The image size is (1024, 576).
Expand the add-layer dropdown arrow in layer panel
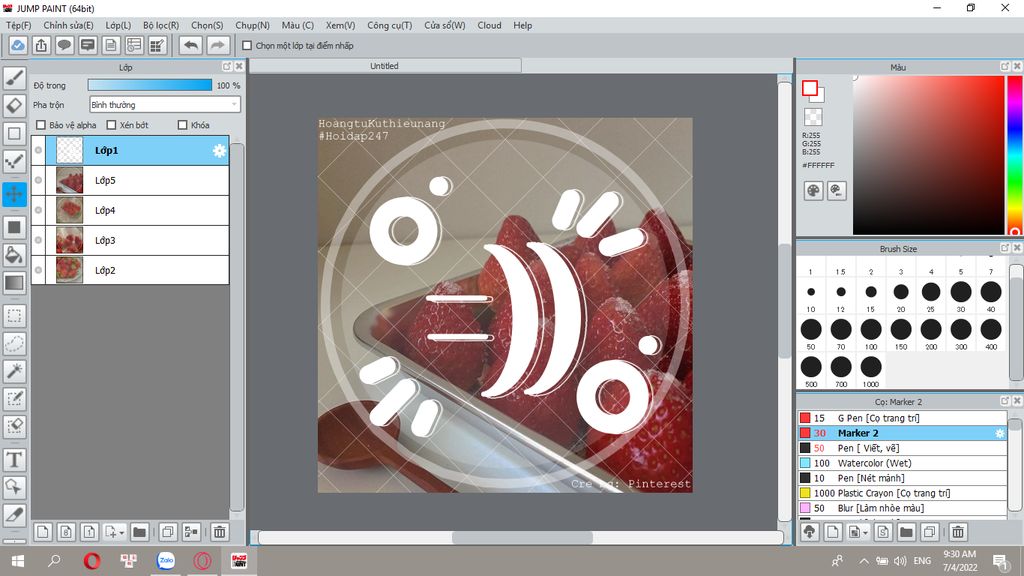122,533
